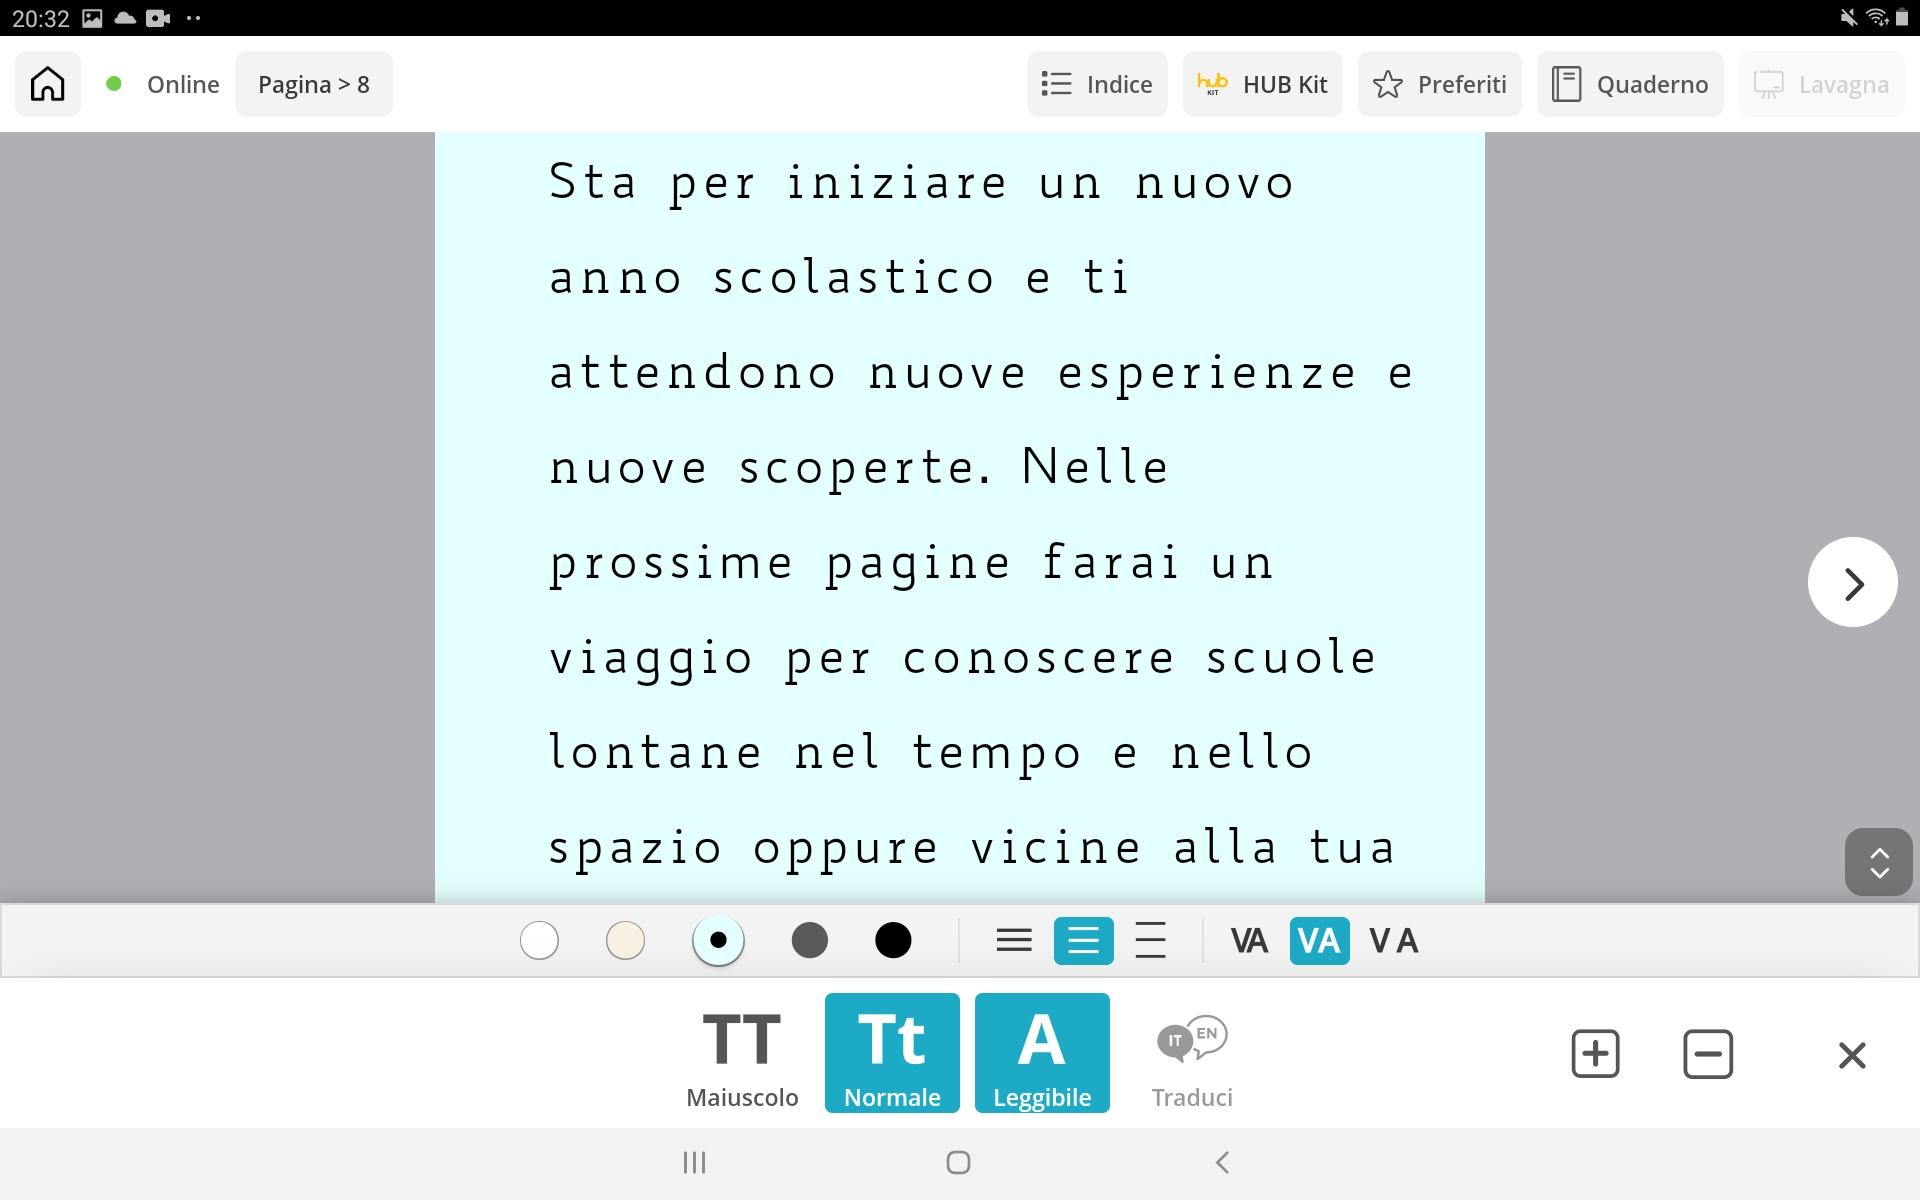This screenshot has height=1200, width=1920.
Task: Open the Traduci translate tool
Action: pyautogui.click(x=1191, y=1054)
